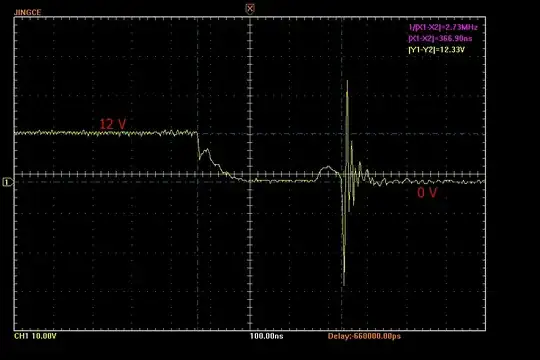The height and width of the screenshot is (360, 540).
Task: Click the trigger position marker at top
Action: coord(250,9)
